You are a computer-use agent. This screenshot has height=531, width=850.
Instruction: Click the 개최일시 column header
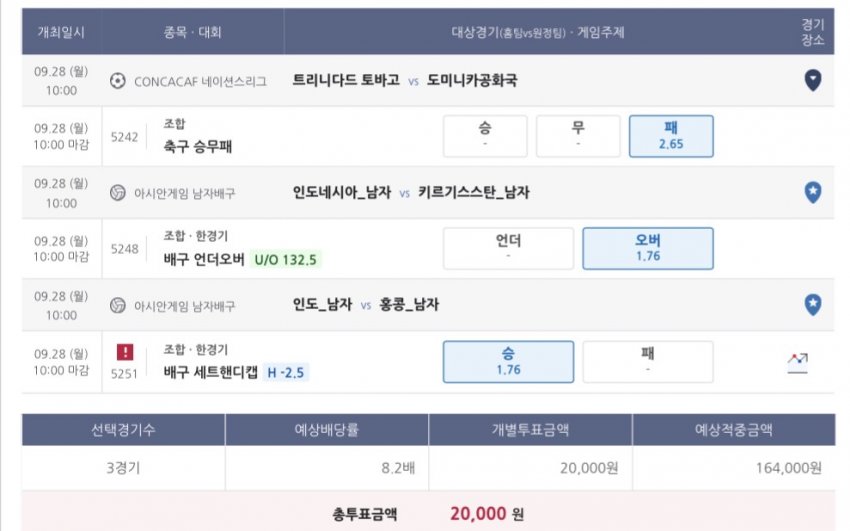pyautogui.click(x=61, y=32)
